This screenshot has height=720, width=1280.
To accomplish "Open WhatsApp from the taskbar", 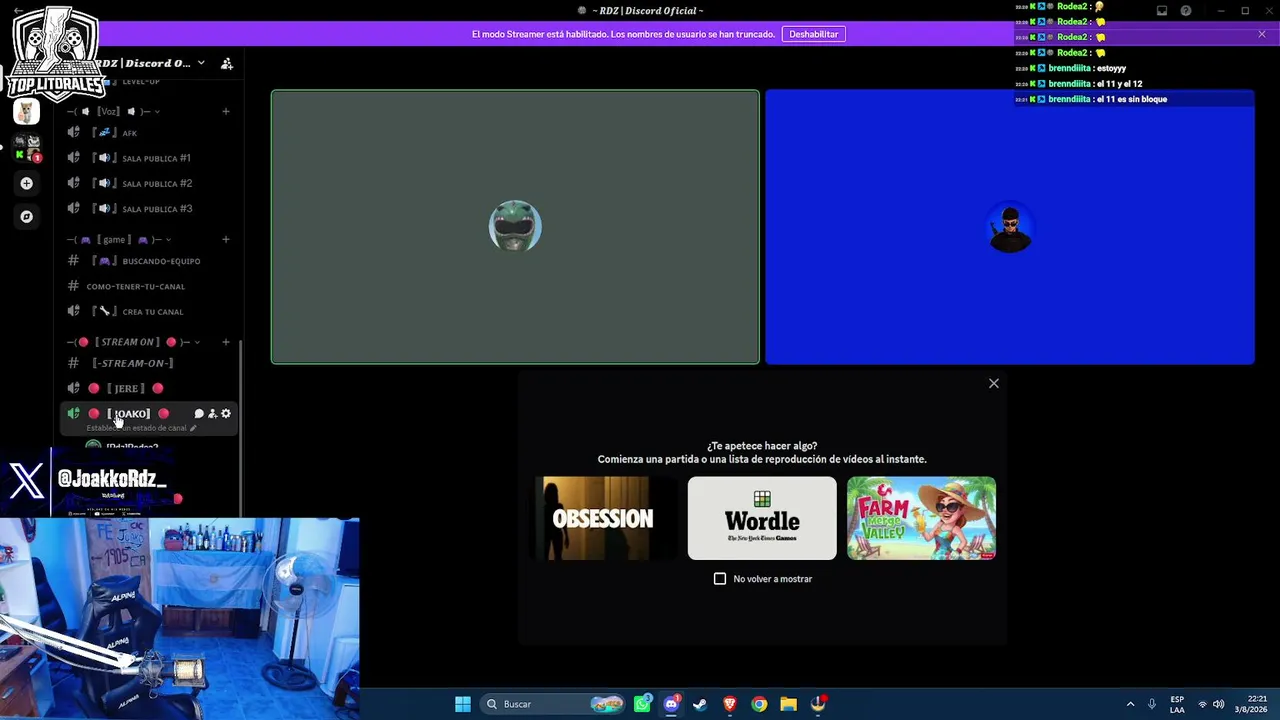I will [x=643, y=704].
